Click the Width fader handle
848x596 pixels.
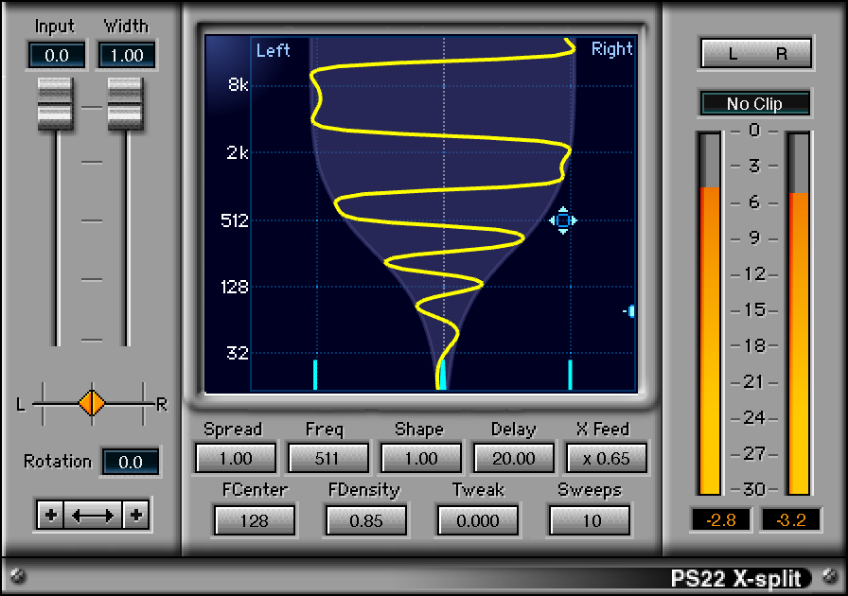pos(126,103)
